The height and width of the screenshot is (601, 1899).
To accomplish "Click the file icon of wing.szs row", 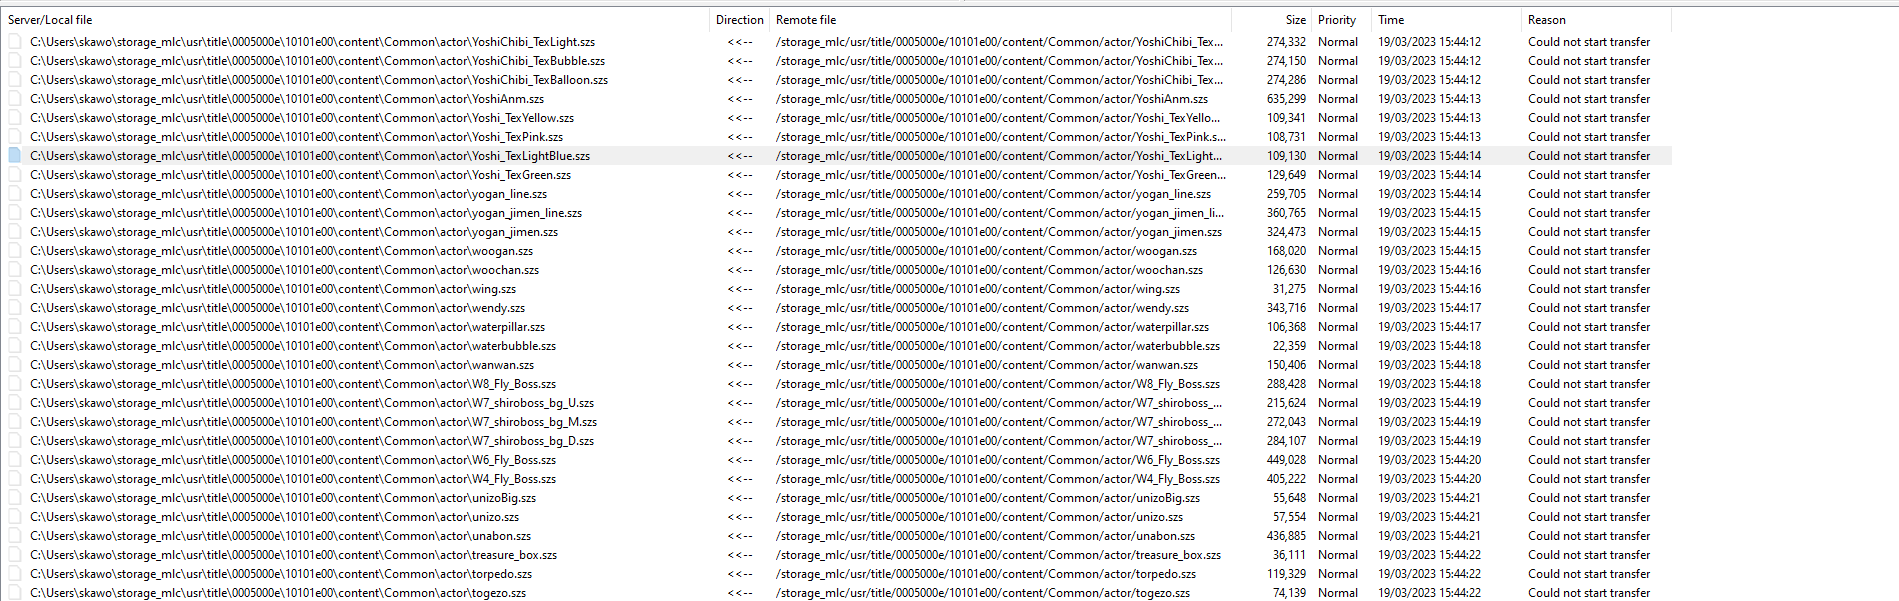I will coord(15,289).
